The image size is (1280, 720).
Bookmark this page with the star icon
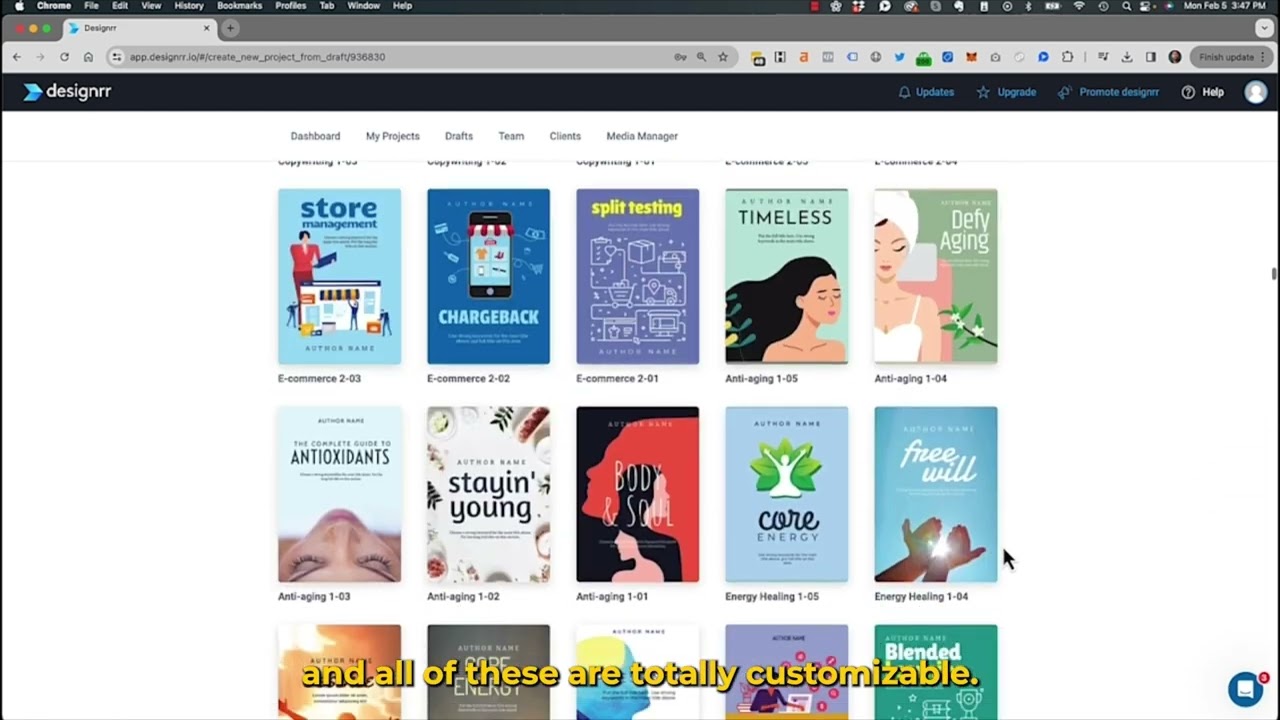click(x=723, y=57)
